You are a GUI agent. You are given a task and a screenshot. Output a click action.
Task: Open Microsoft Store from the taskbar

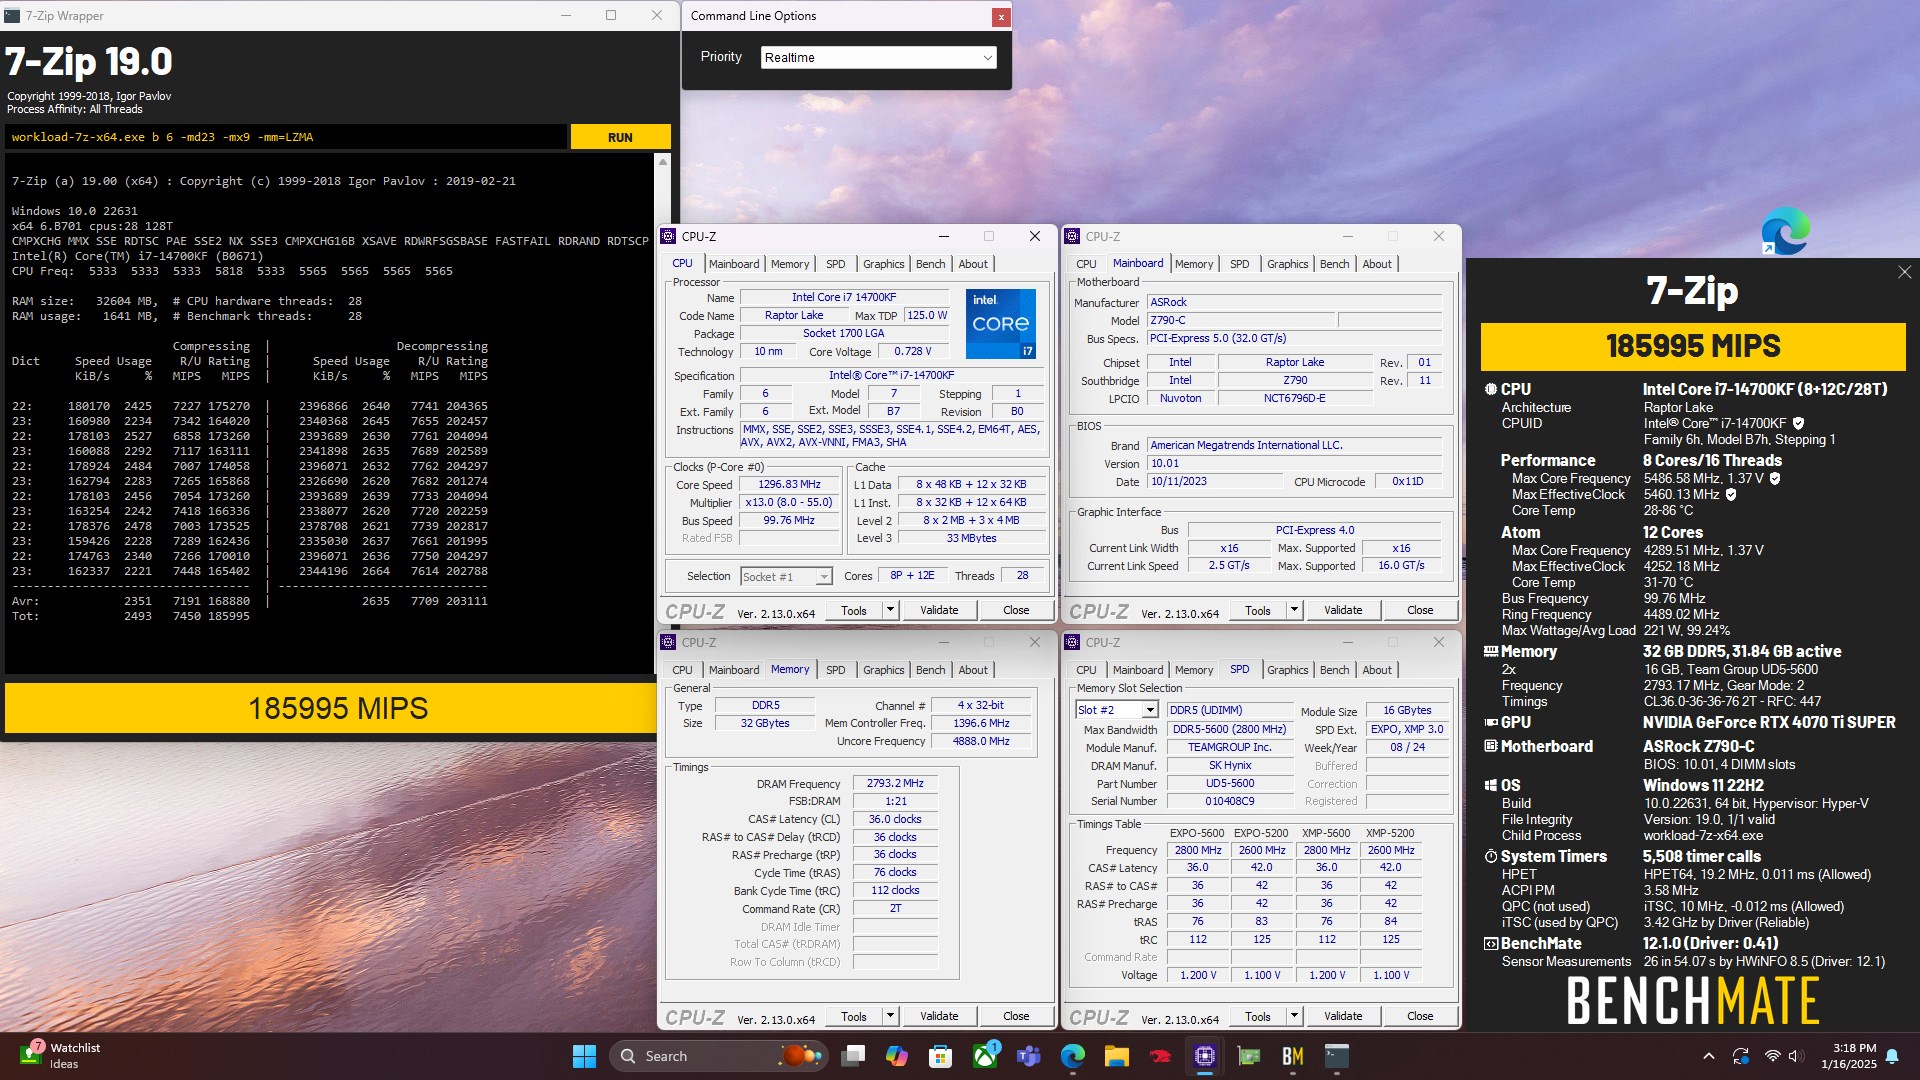pos(940,1056)
